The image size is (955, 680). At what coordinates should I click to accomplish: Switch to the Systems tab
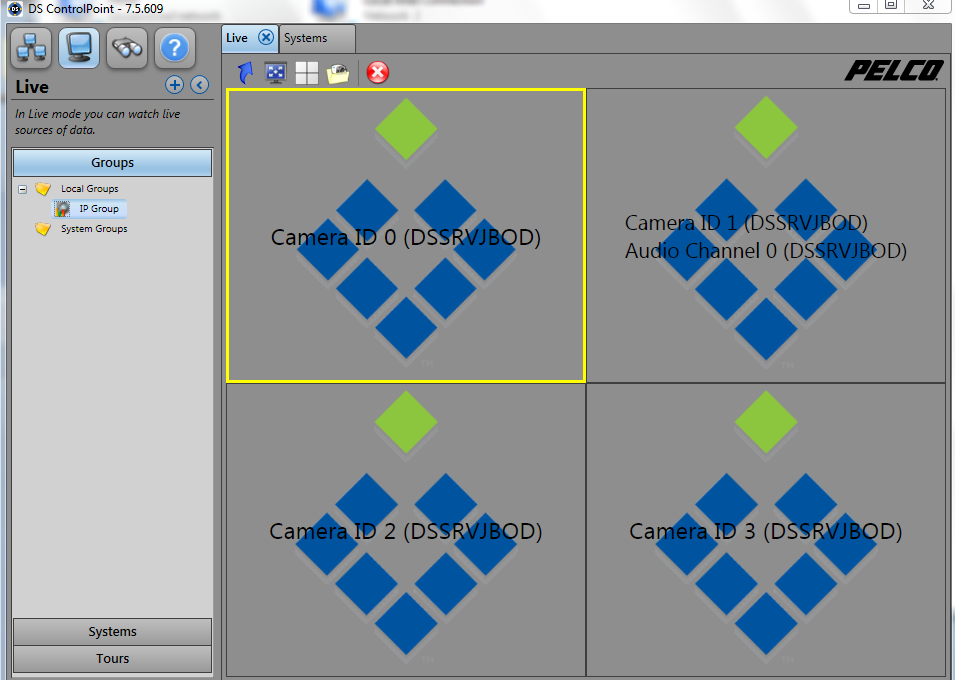tap(317, 38)
